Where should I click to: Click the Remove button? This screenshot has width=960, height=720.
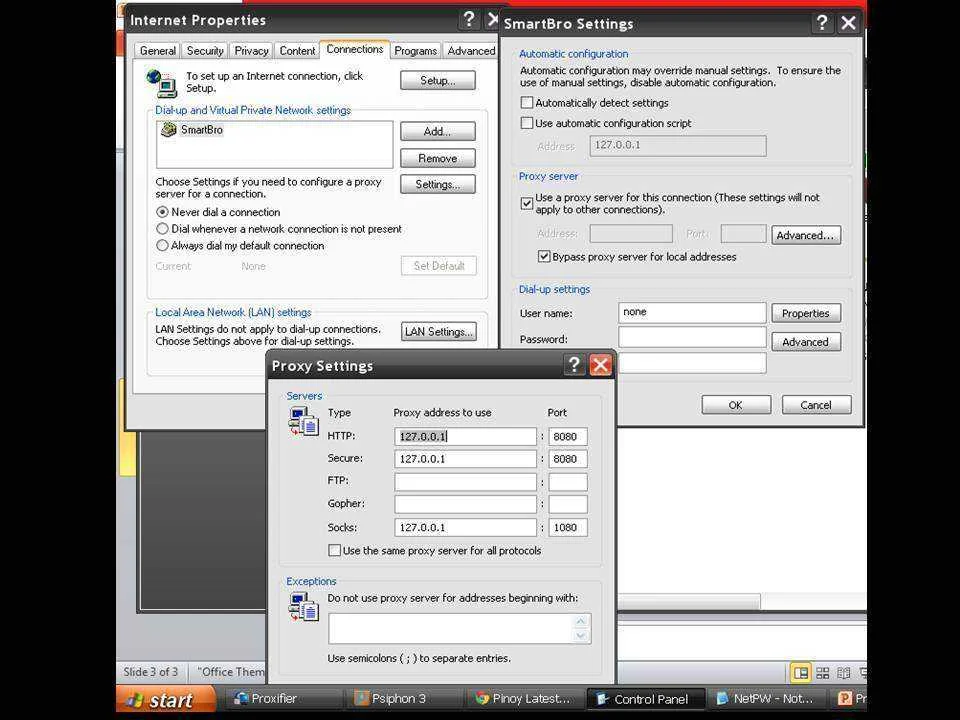click(x=438, y=158)
